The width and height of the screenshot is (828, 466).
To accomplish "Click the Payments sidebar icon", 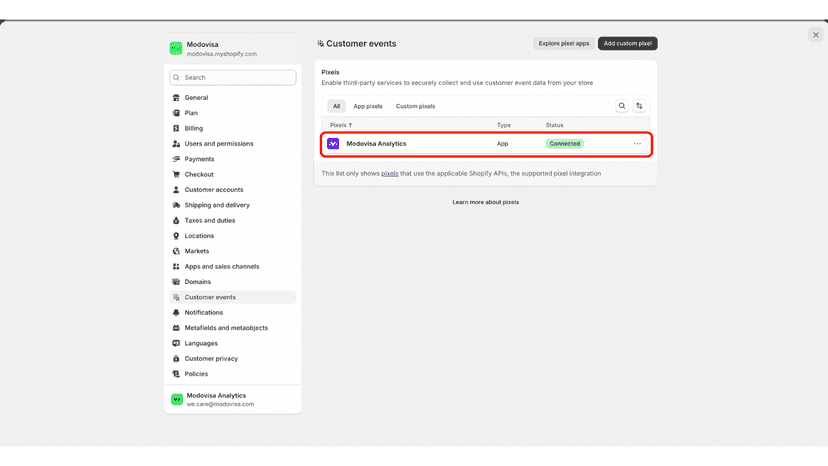I will 176,159.
